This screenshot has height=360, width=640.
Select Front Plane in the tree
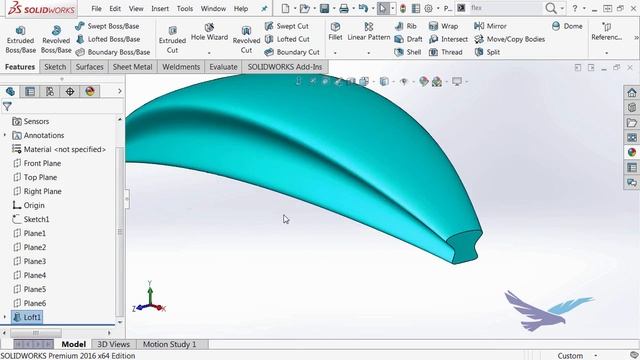click(x=37, y=163)
